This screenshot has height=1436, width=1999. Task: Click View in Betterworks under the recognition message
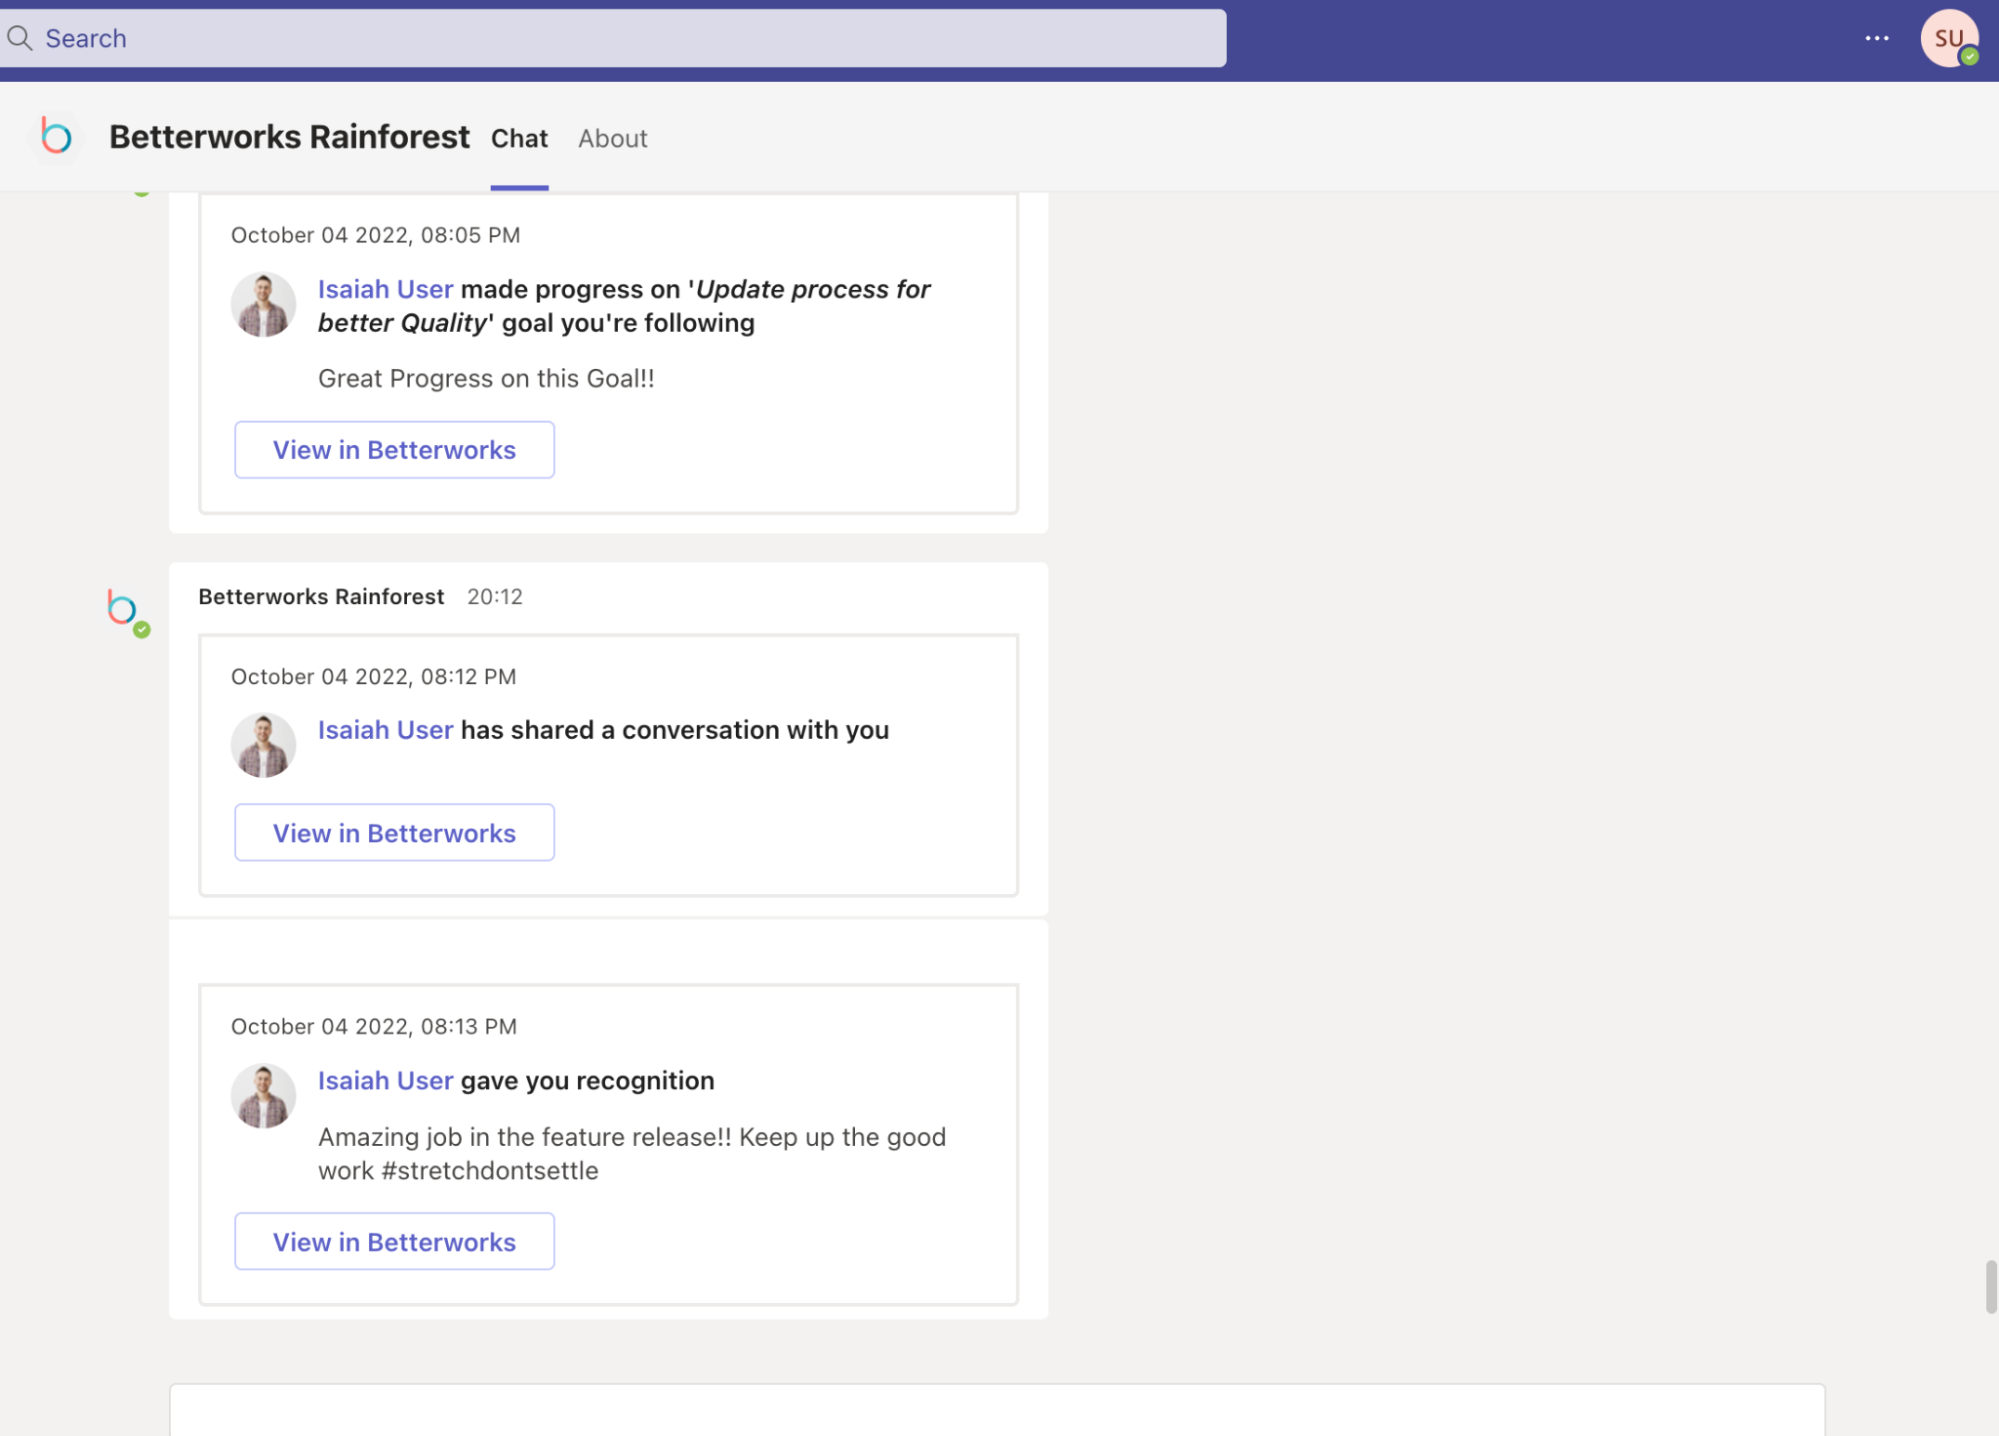394,1242
